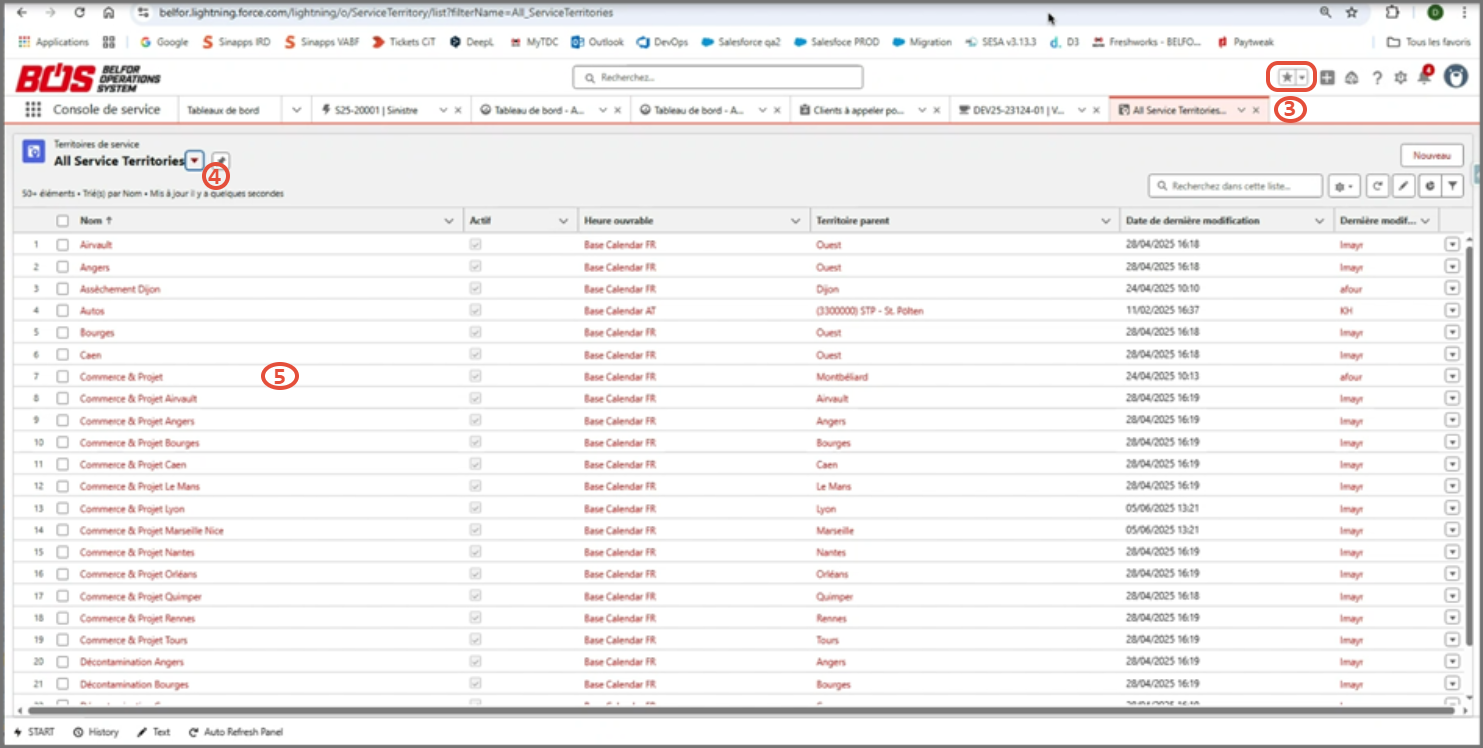The width and height of the screenshot is (1483, 748).
Task: Open the Outlook bookmark
Action: click(x=597, y=42)
